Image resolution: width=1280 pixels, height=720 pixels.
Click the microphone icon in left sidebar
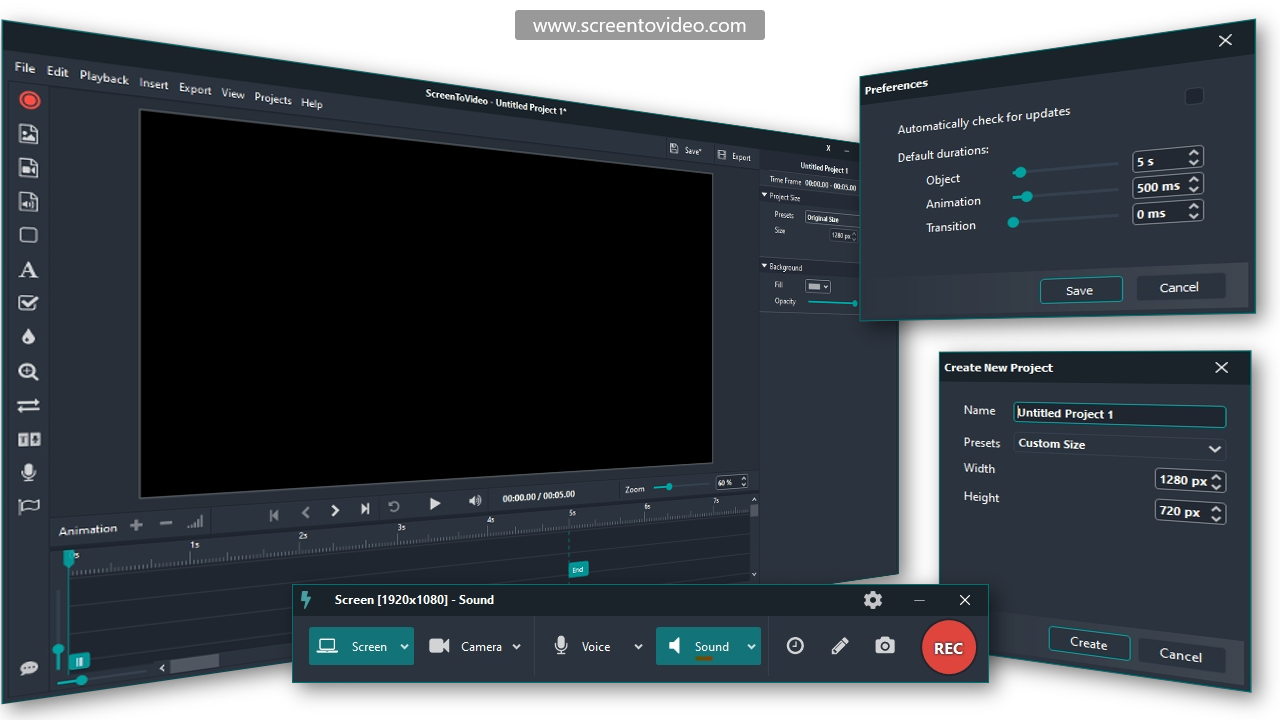(29, 472)
